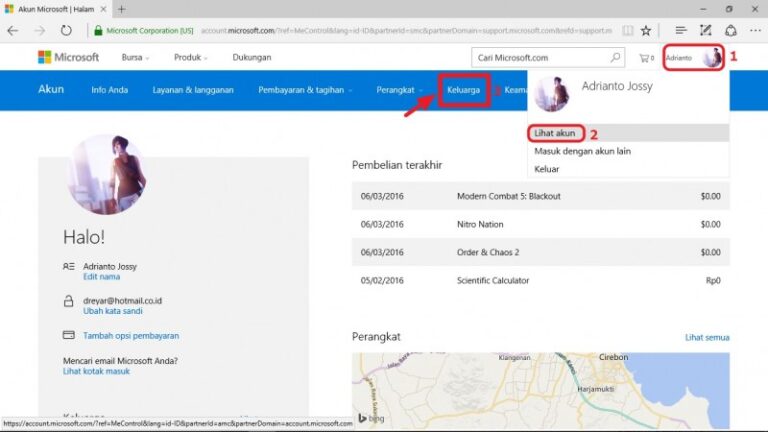This screenshot has height=432, width=768.
Task: Click email dreyar@hotmail.co.id text
Action: coord(122,301)
